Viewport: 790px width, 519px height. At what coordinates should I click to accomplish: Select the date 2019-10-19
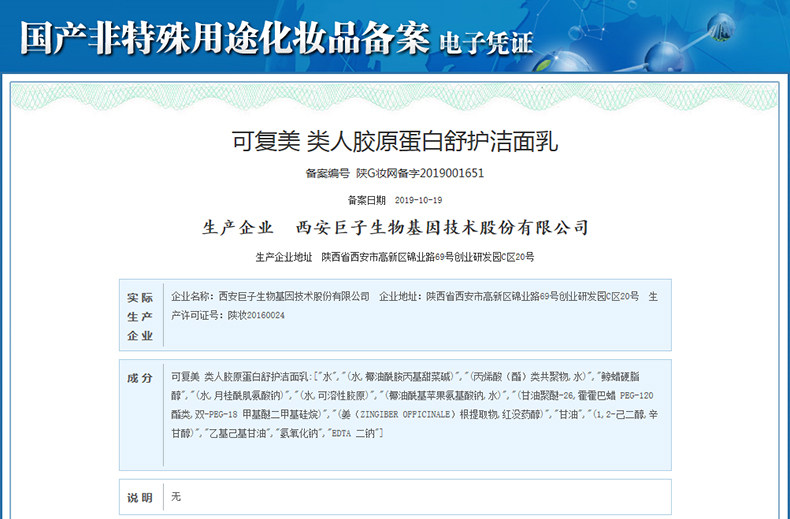click(418, 201)
